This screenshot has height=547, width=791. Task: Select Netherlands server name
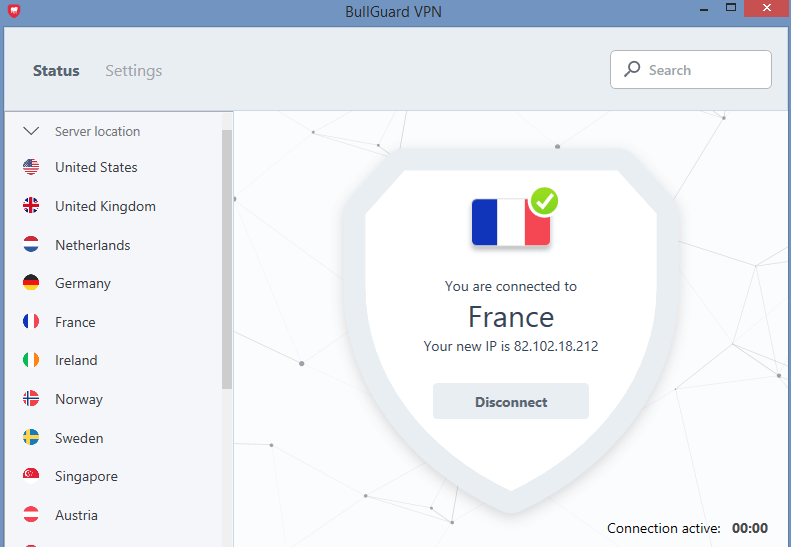tap(92, 245)
